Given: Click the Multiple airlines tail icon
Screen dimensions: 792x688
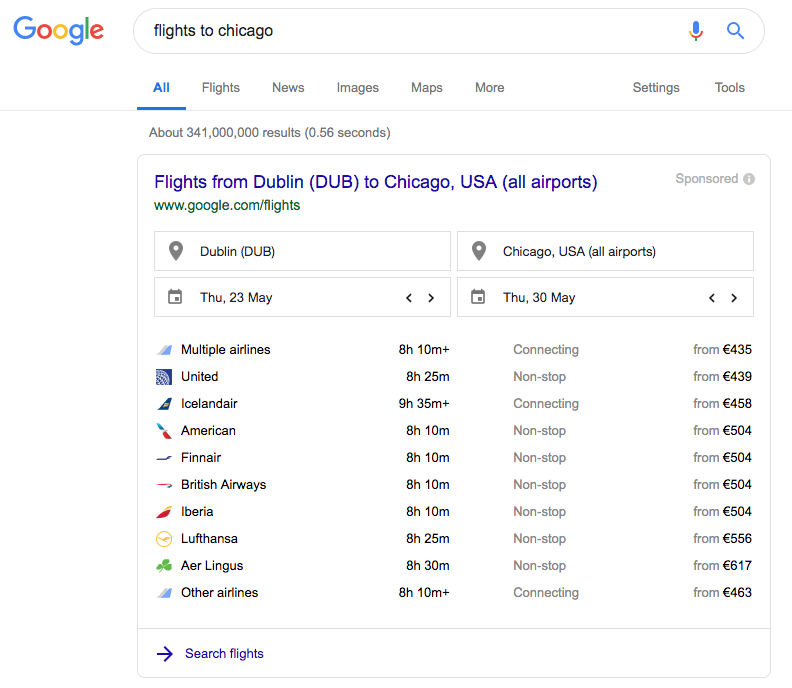Looking at the screenshot, I should click(x=164, y=350).
